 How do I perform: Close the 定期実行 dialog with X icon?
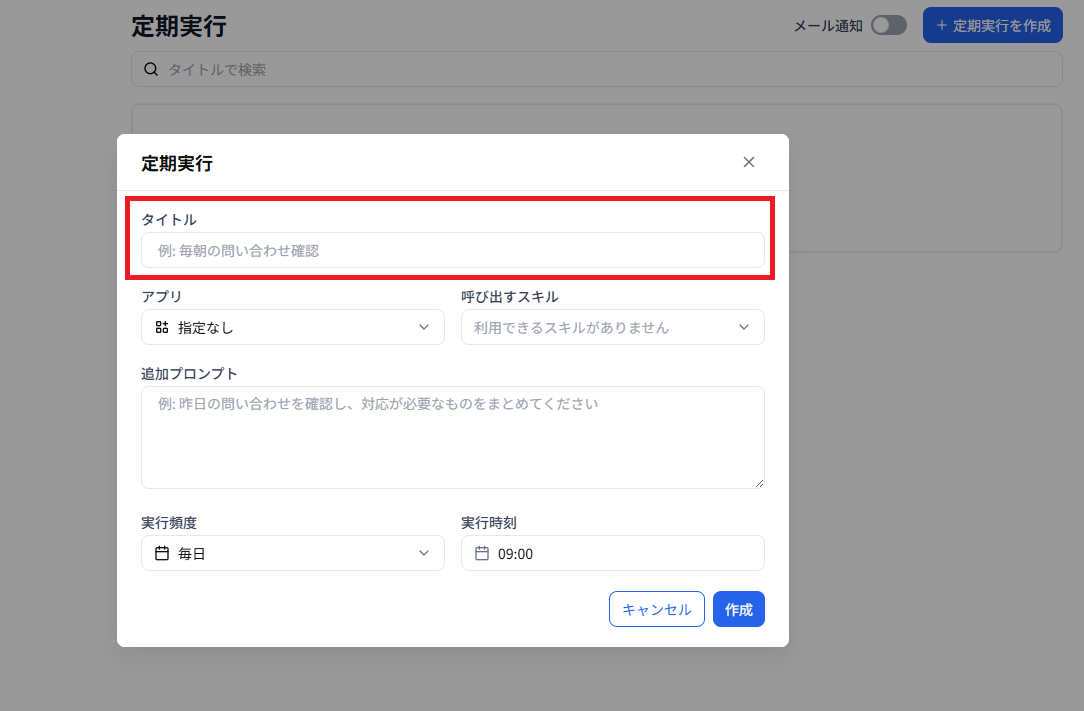pyautogui.click(x=749, y=162)
